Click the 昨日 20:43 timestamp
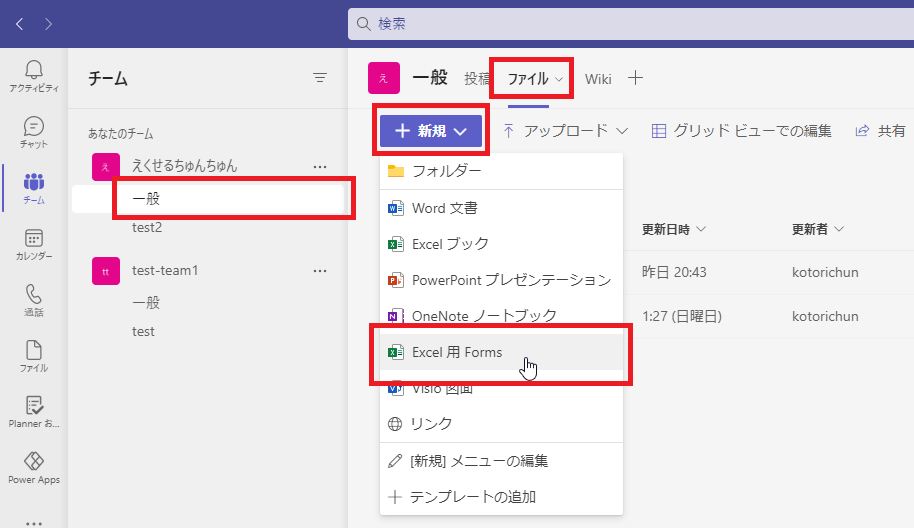Viewport: 914px width, 528px height. tap(674, 272)
